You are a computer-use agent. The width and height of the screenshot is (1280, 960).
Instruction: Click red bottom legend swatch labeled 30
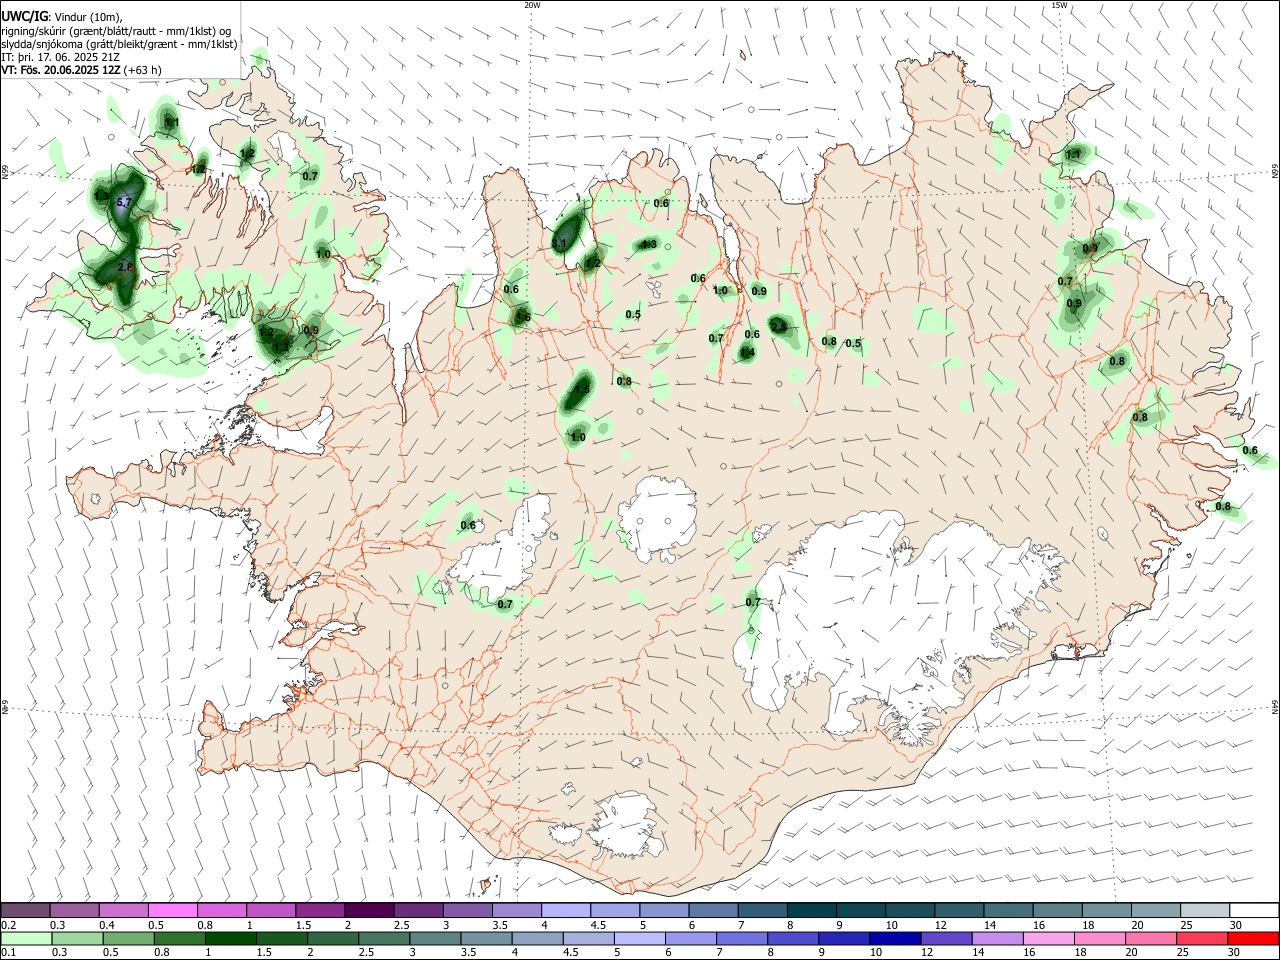tap(1254, 939)
